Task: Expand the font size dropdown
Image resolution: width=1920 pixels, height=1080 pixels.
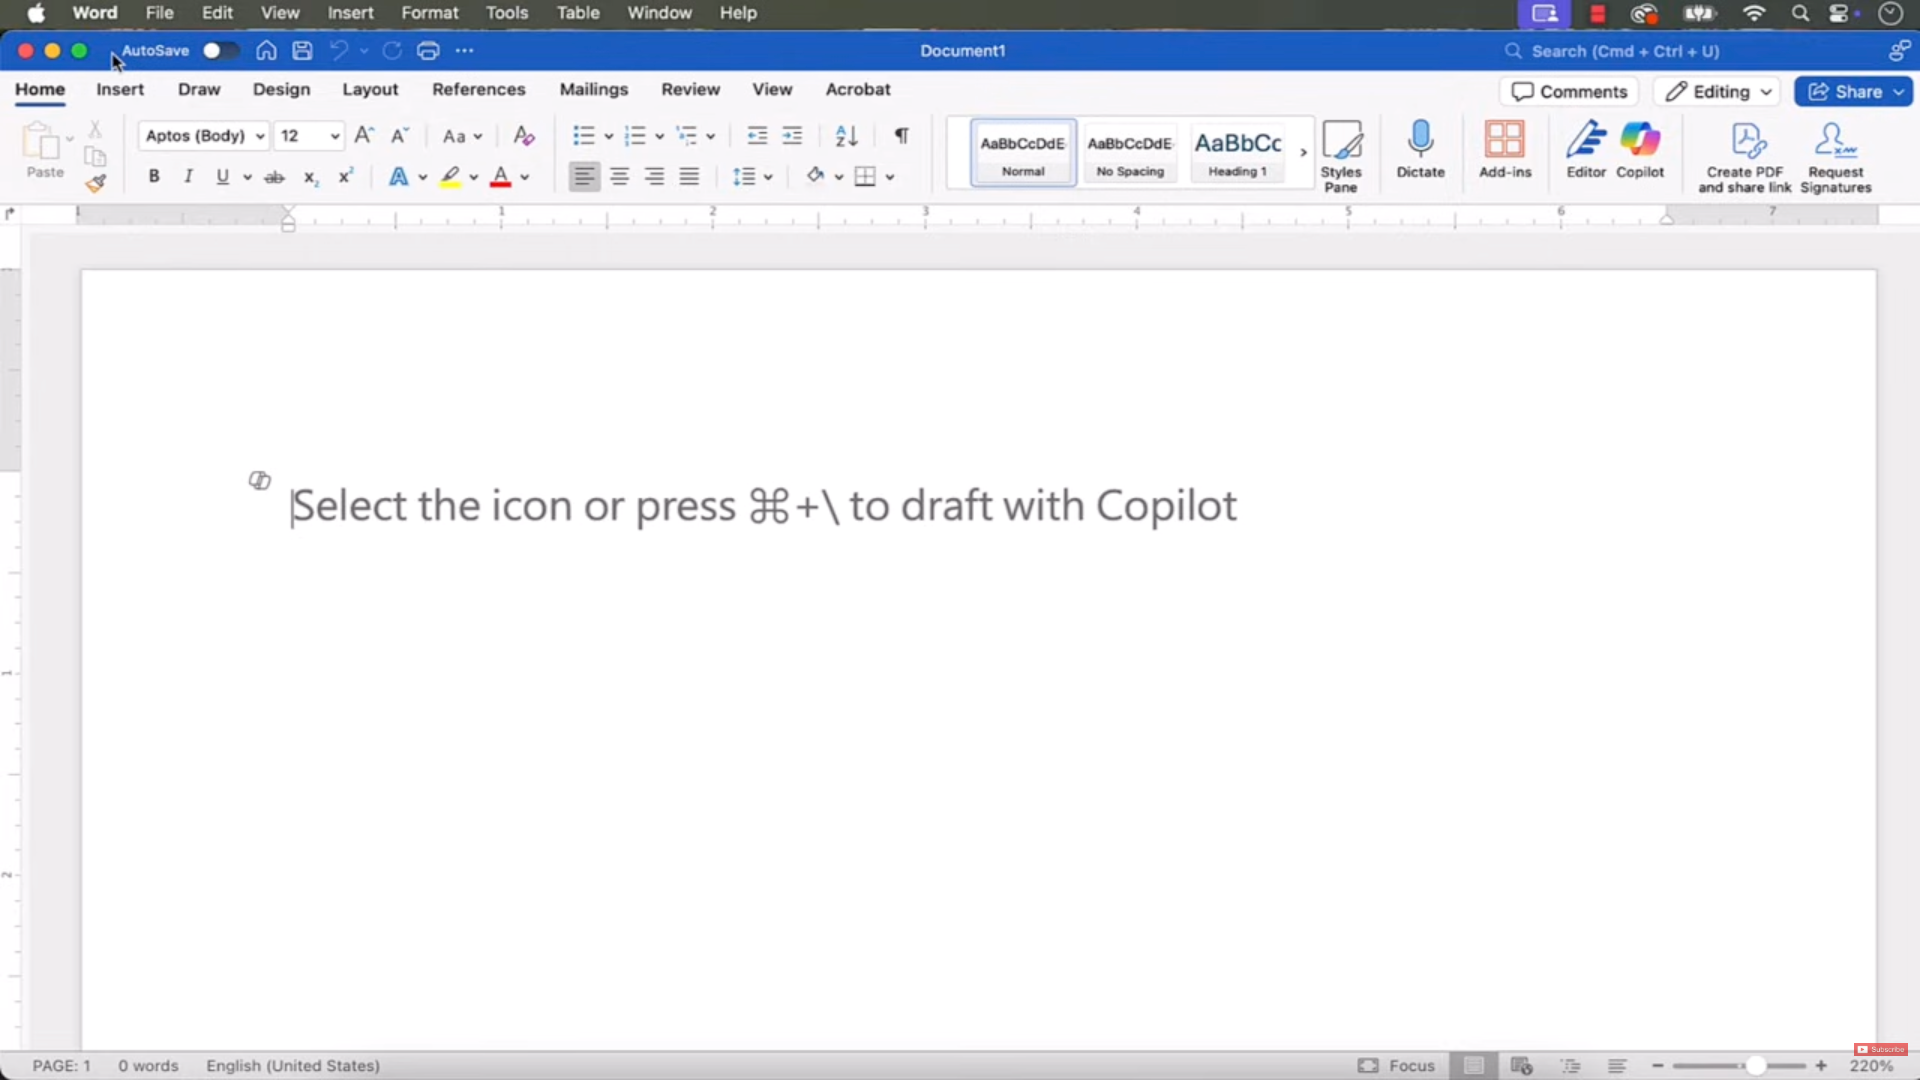Action: pyautogui.click(x=335, y=136)
